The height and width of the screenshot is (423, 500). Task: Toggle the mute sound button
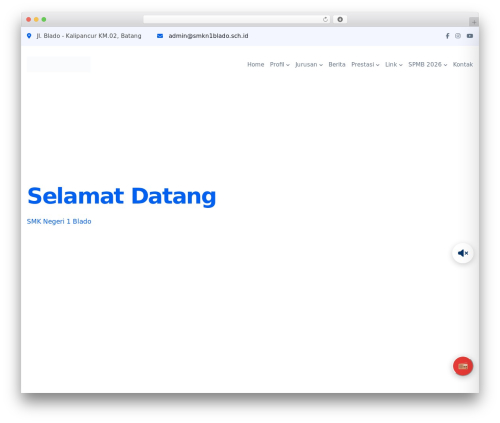[x=463, y=253]
